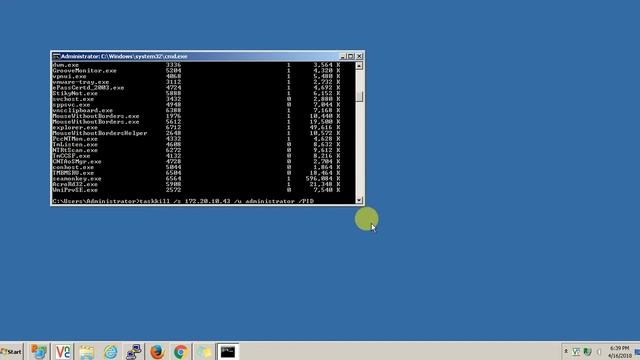Click memory value in explorer.exe row

(325, 128)
